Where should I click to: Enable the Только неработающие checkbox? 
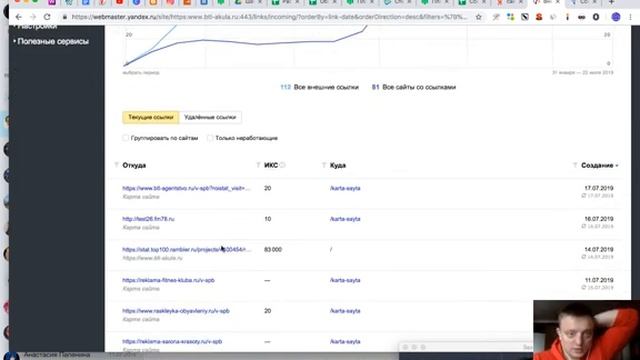210,138
